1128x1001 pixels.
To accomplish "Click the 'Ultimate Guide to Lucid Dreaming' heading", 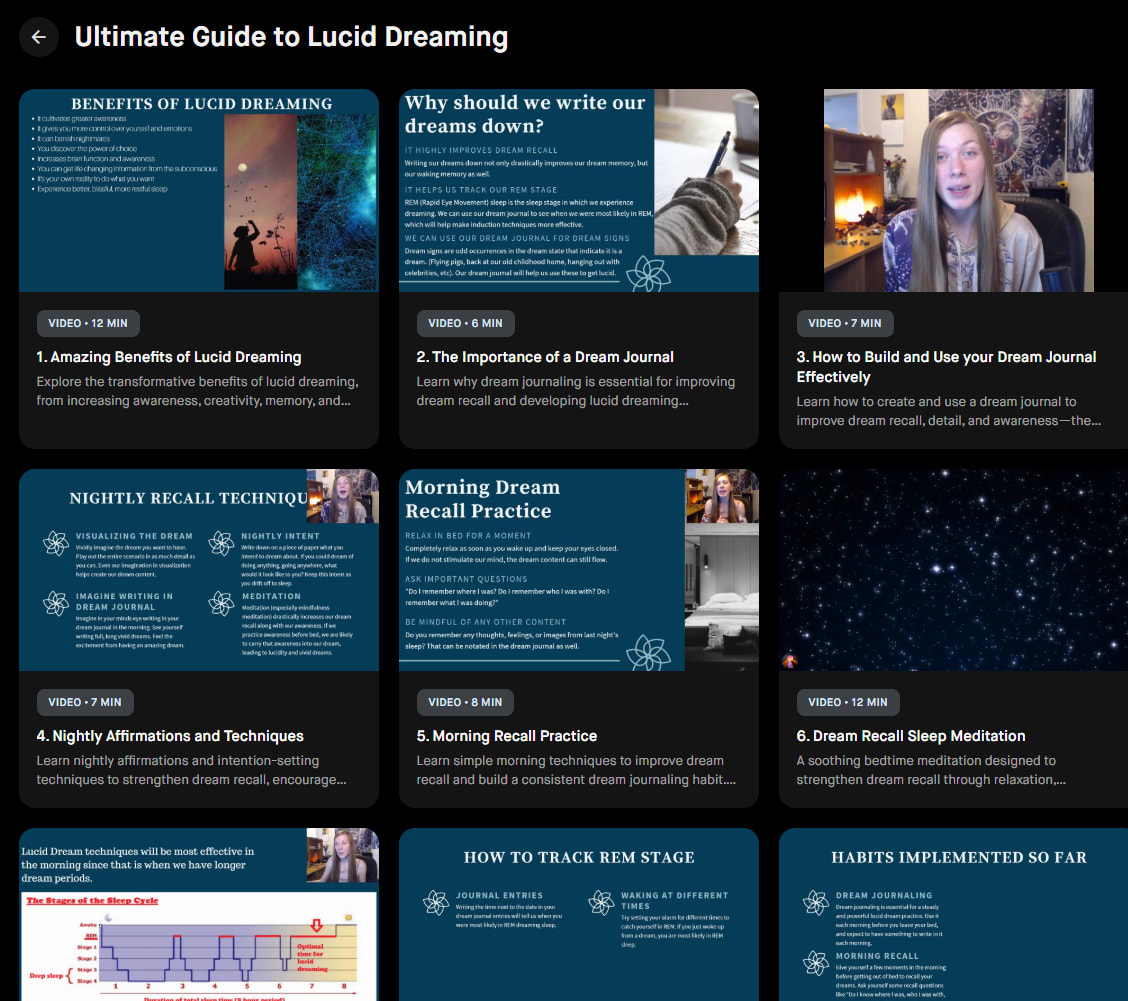I will pyautogui.click(x=291, y=37).
